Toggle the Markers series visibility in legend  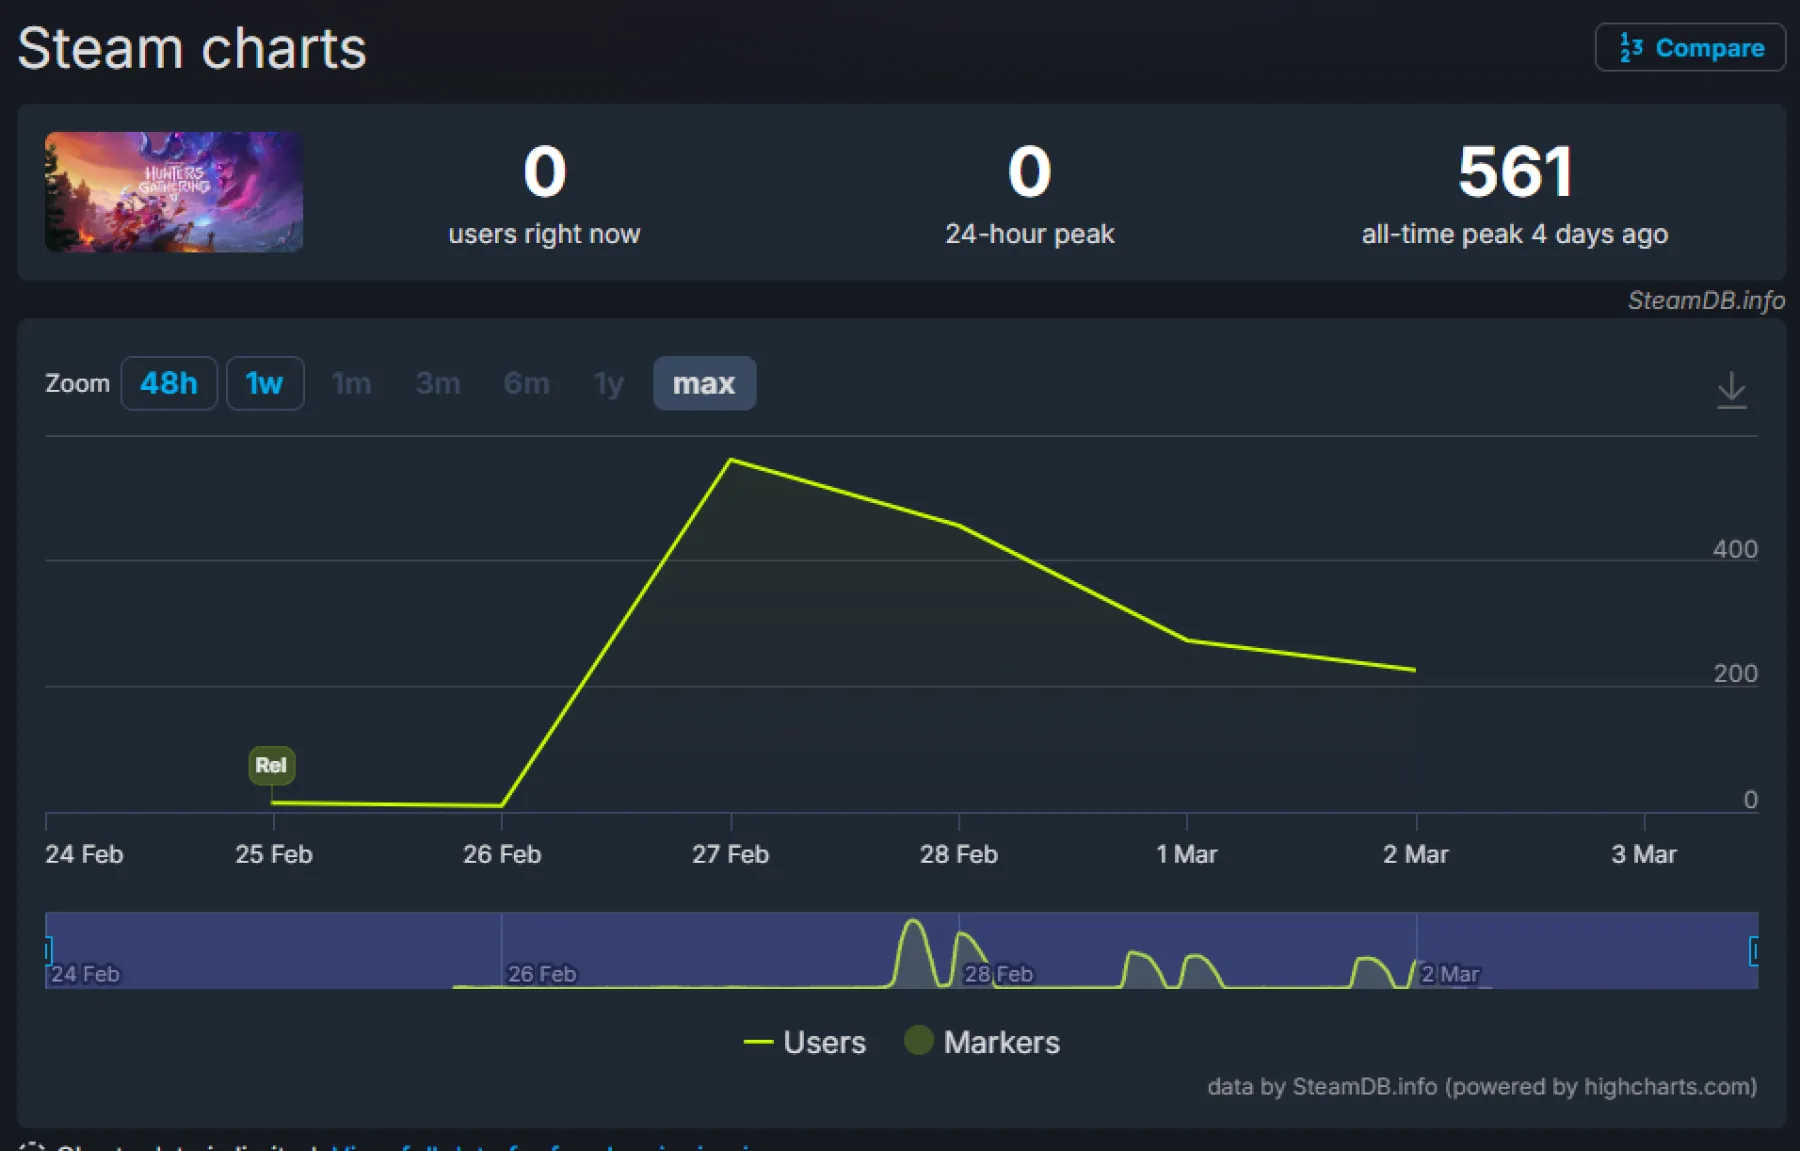[1001, 1042]
